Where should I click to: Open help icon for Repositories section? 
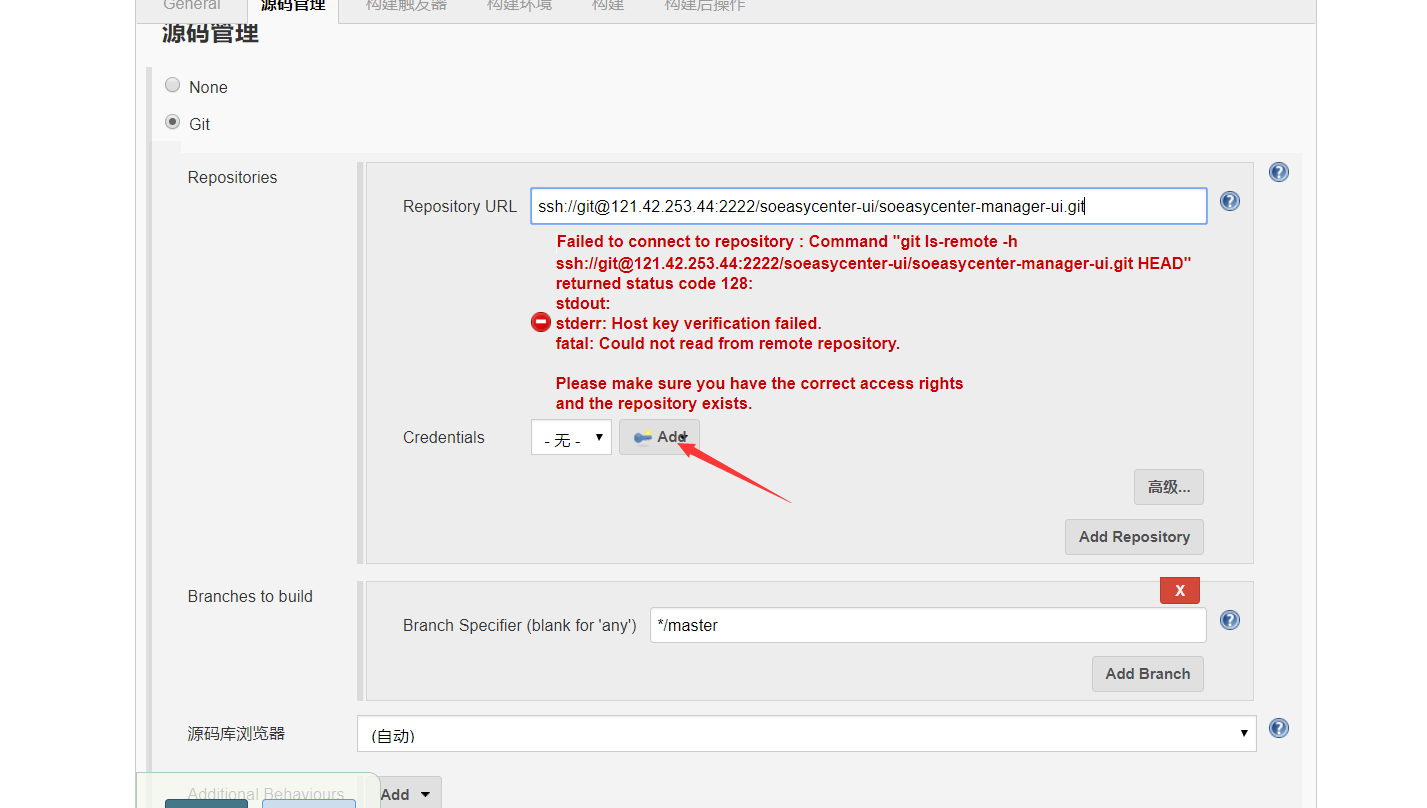point(1278,172)
